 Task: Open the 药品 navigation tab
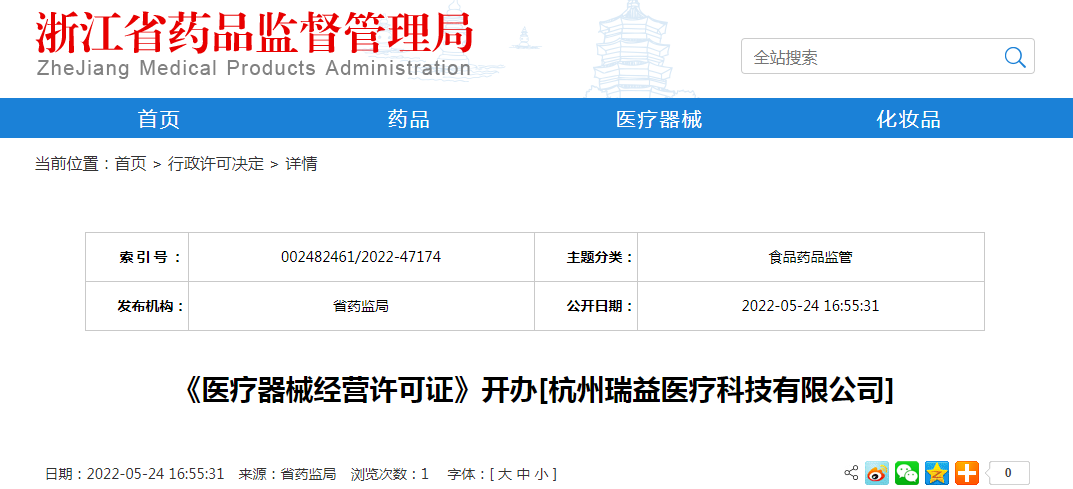tap(409, 119)
